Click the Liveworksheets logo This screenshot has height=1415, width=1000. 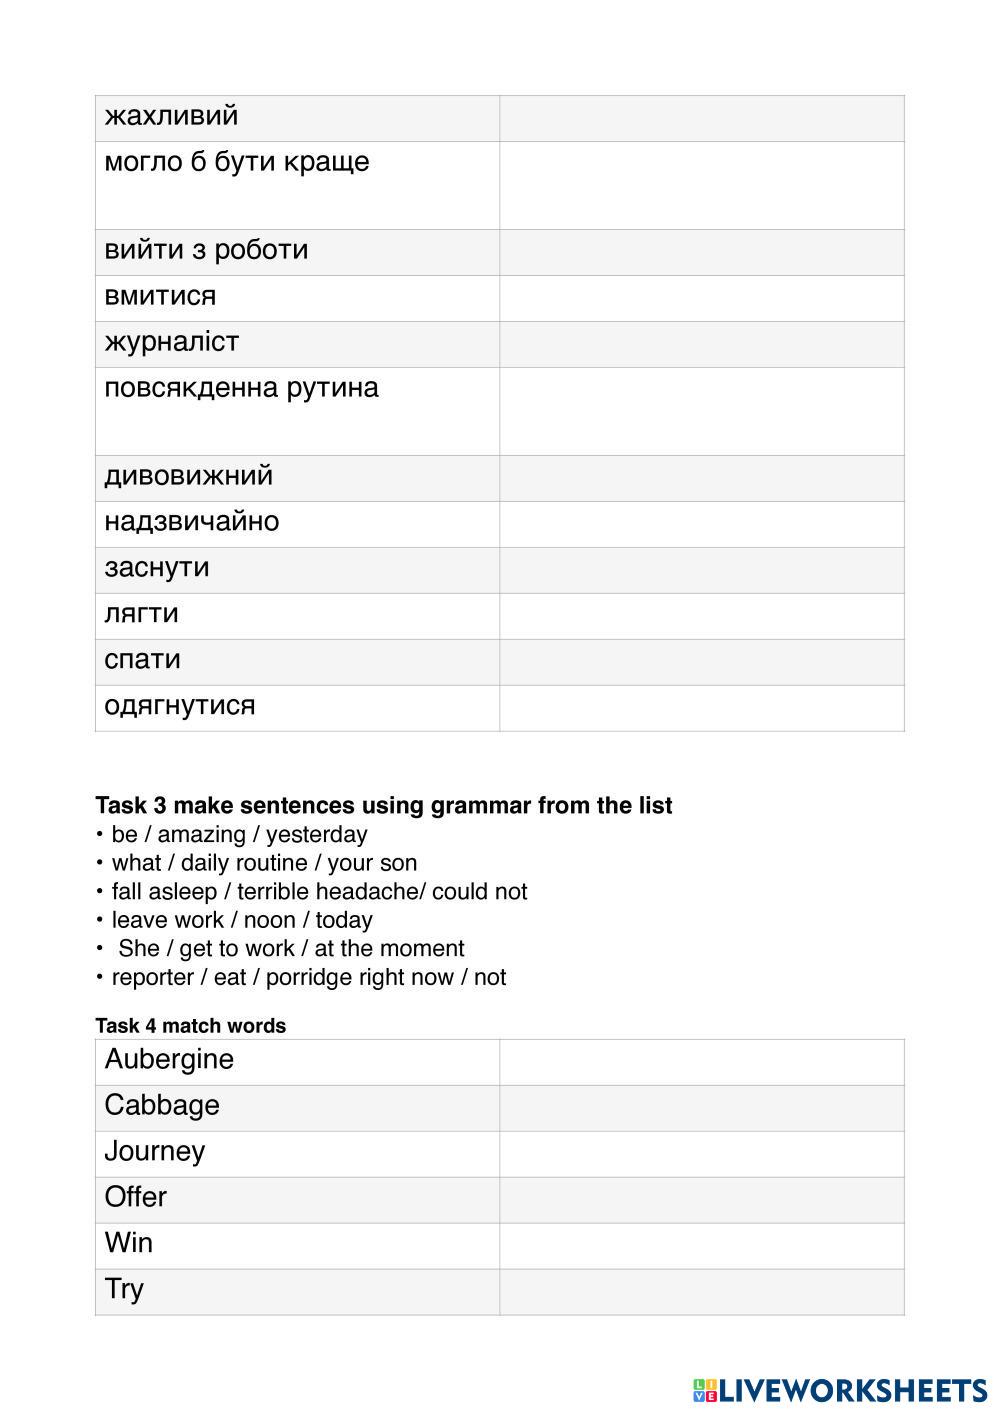(x=838, y=1389)
